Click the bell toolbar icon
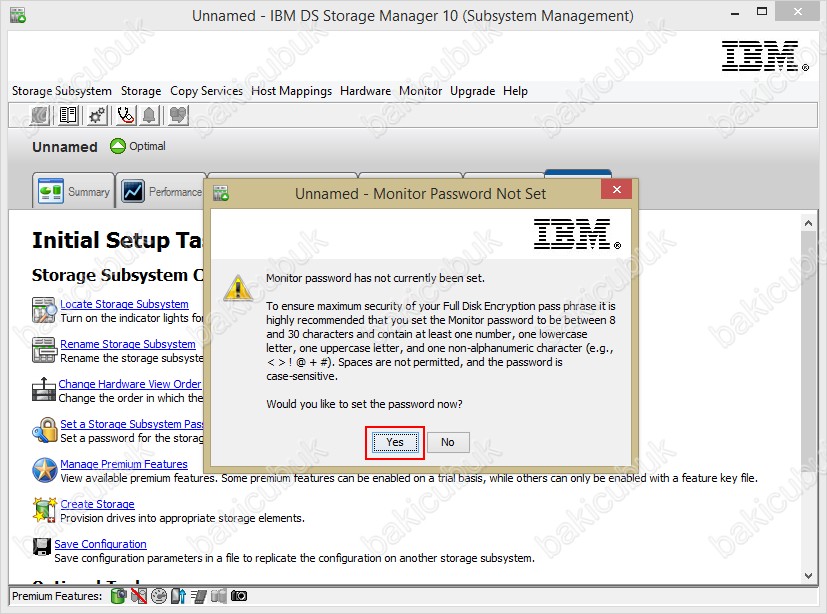The width and height of the screenshot is (827, 614). tap(150, 115)
